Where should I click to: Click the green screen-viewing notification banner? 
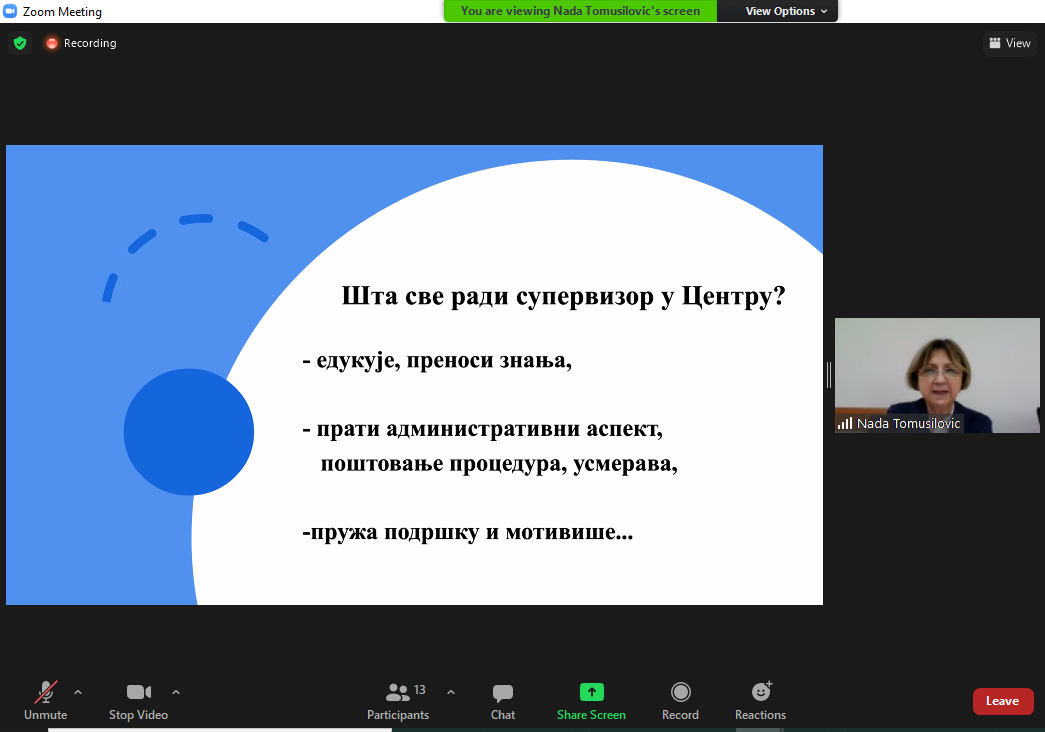click(580, 11)
